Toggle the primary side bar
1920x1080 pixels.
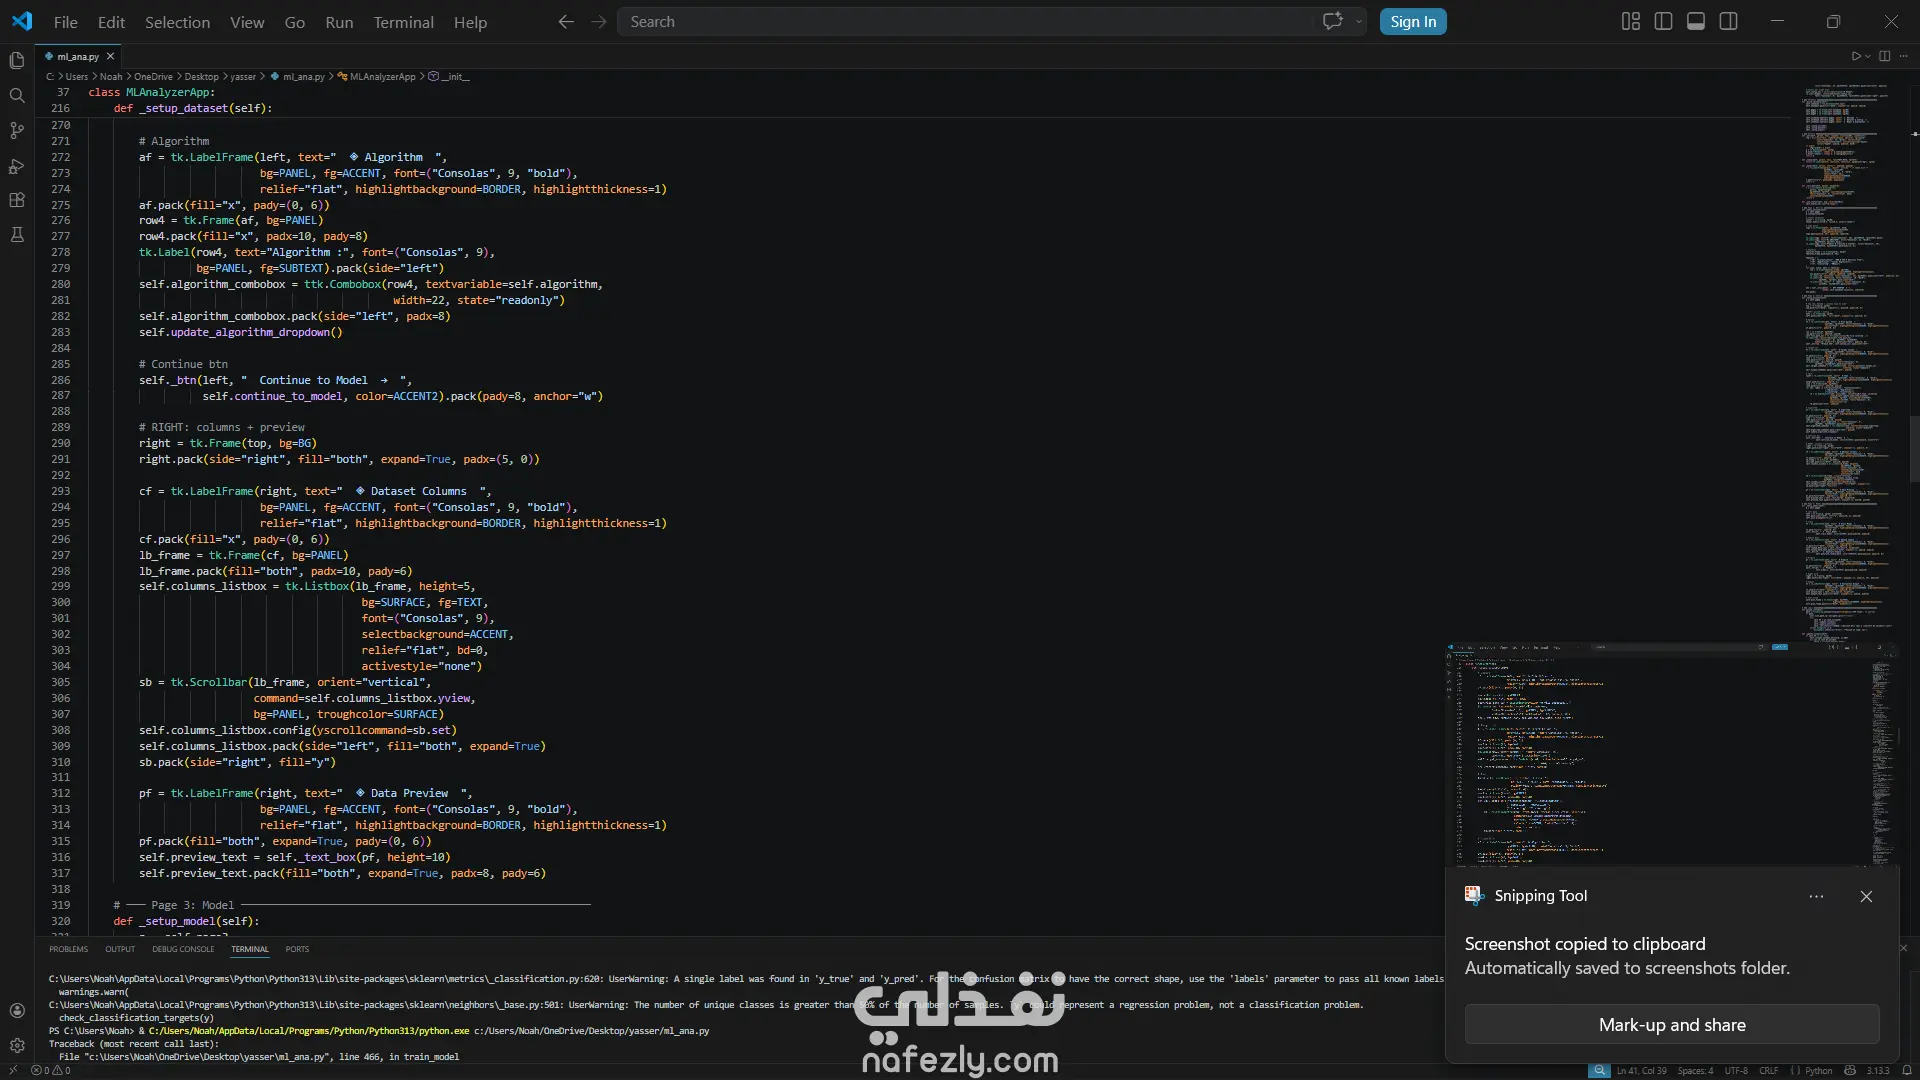tap(1664, 21)
